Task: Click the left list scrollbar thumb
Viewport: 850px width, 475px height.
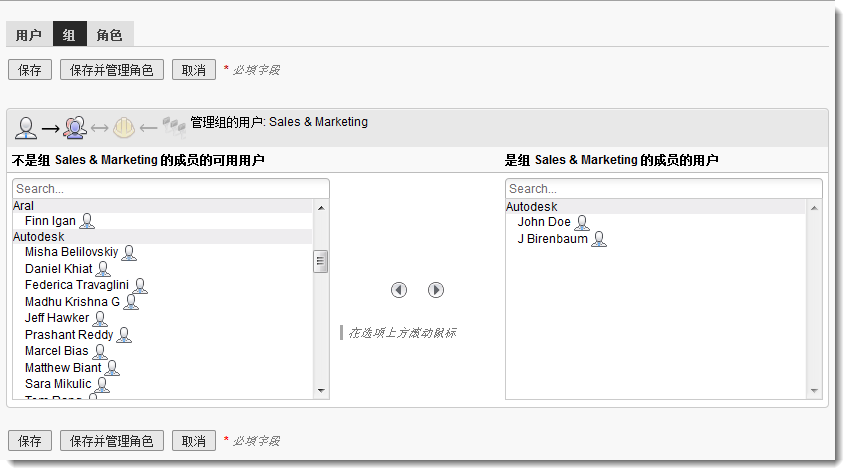Action: click(321, 261)
